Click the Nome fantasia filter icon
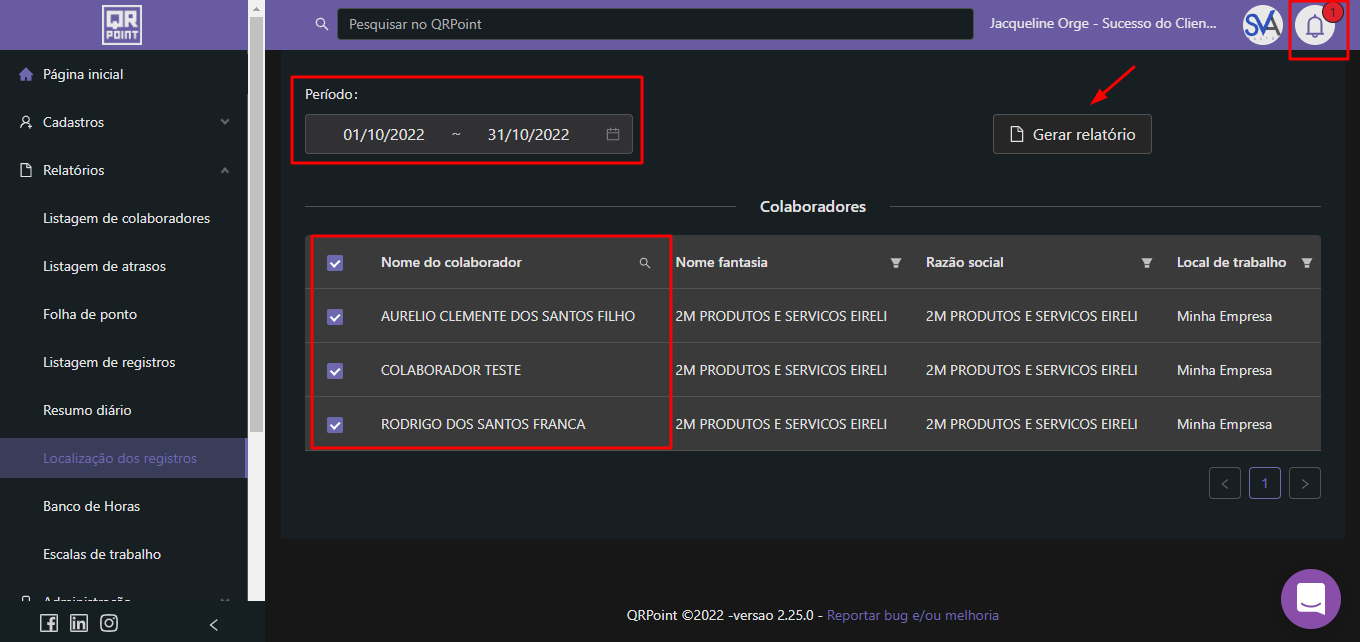Image resolution: width=1360 pixels, height=642 pixels. (896, 263)
